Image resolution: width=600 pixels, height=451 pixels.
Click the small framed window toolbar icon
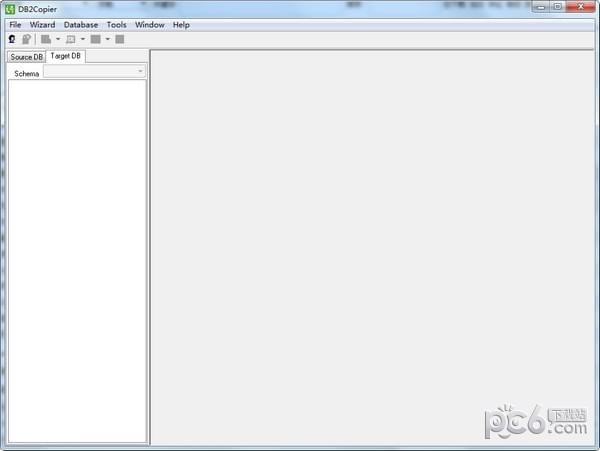tap(71, 39)
